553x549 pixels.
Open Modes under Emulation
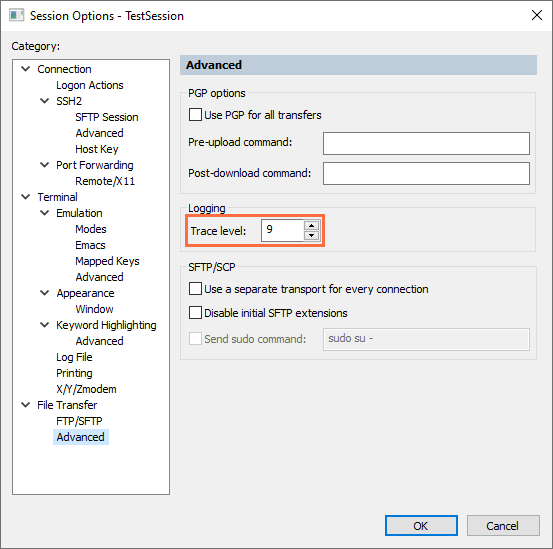tap(91, 229)
